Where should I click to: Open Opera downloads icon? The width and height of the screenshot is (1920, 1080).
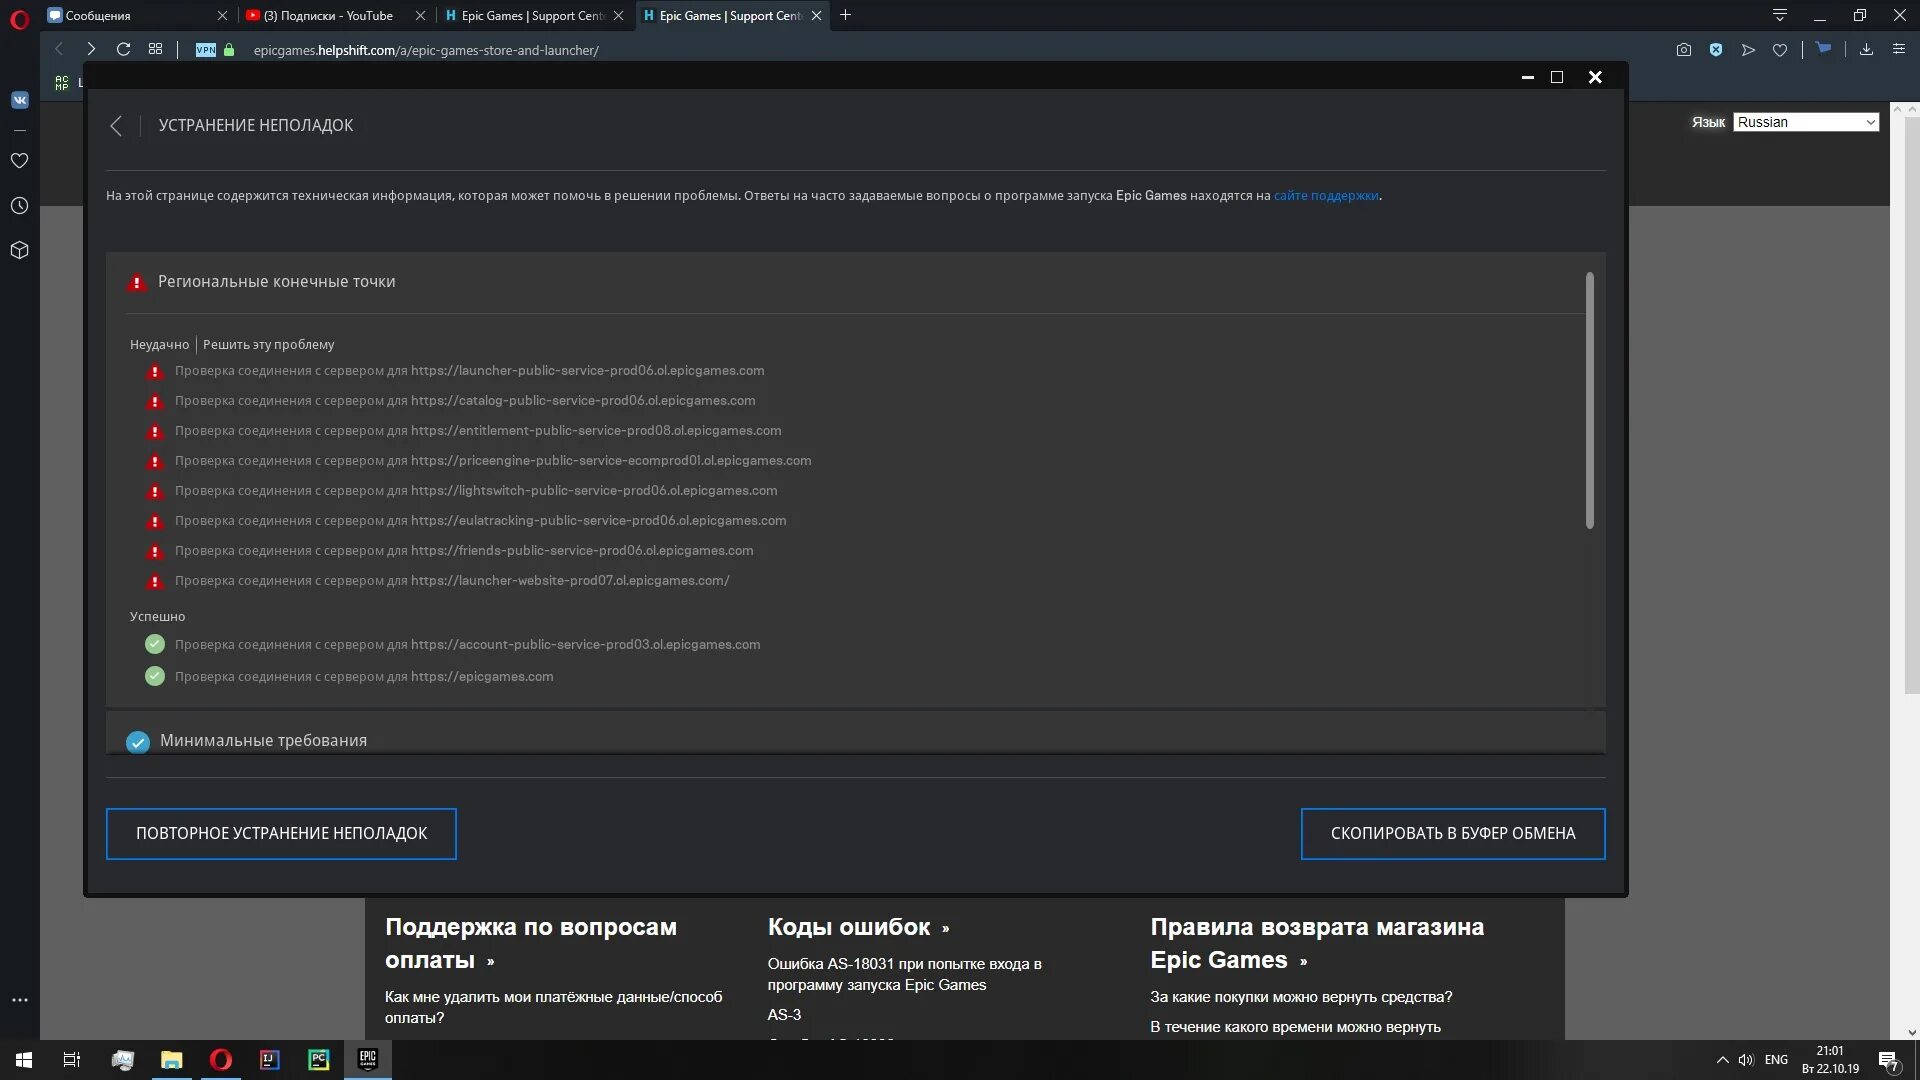[x=1866, y=50]
